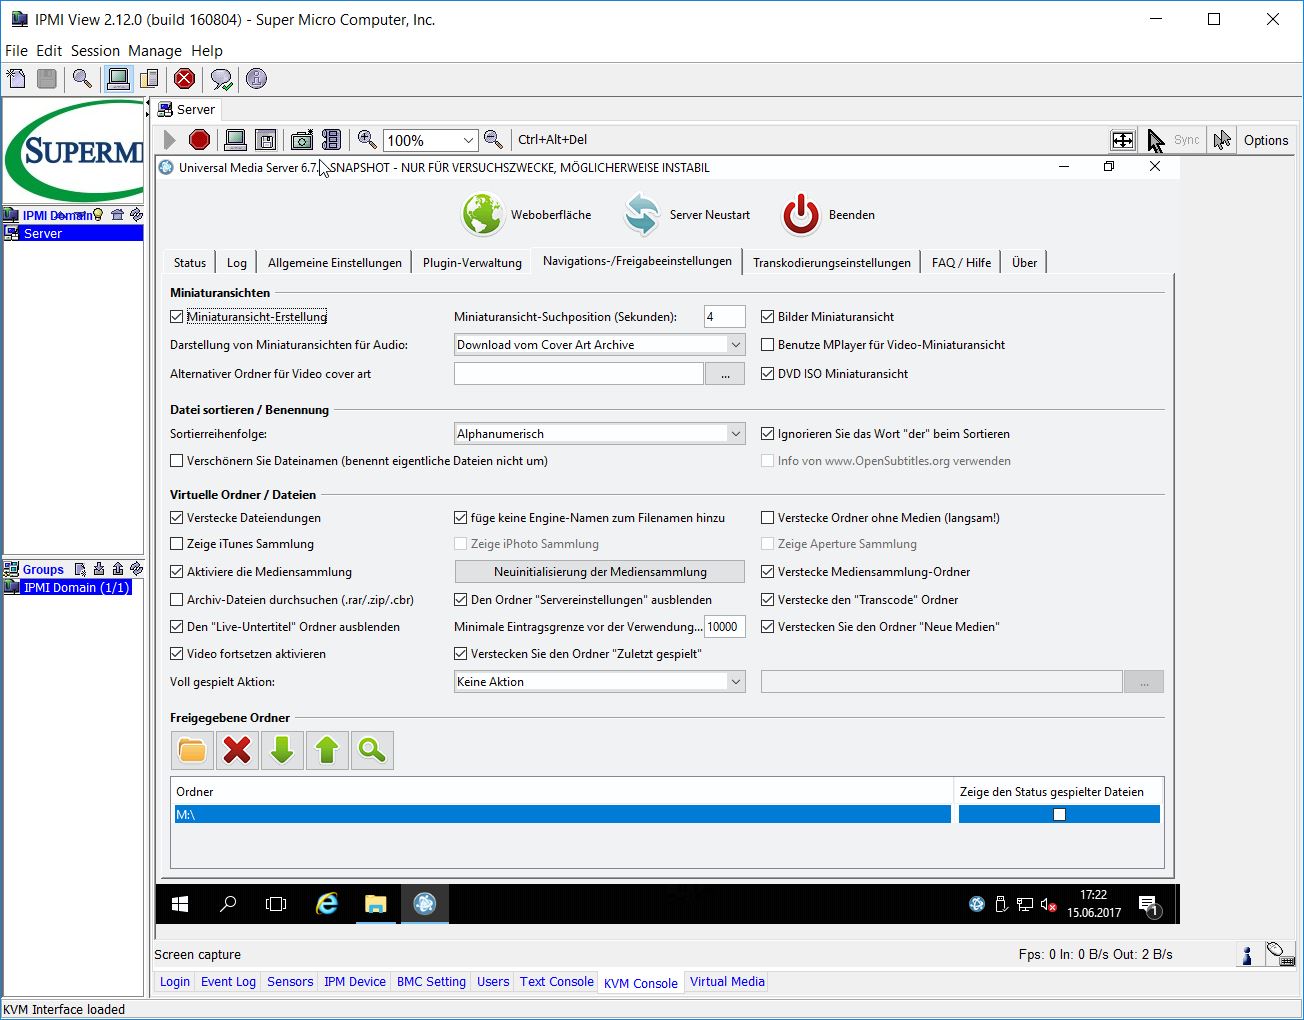Click the fit-to-window arrows icon beside Sync
The height and width of the screenshot is (1020, 1304).
point(1123,140)
